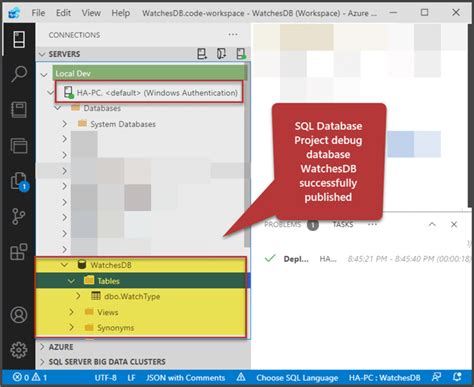Screen dimensions: 474x387
Task: Expand the AZURE section
Action: [x=42, y=347]
